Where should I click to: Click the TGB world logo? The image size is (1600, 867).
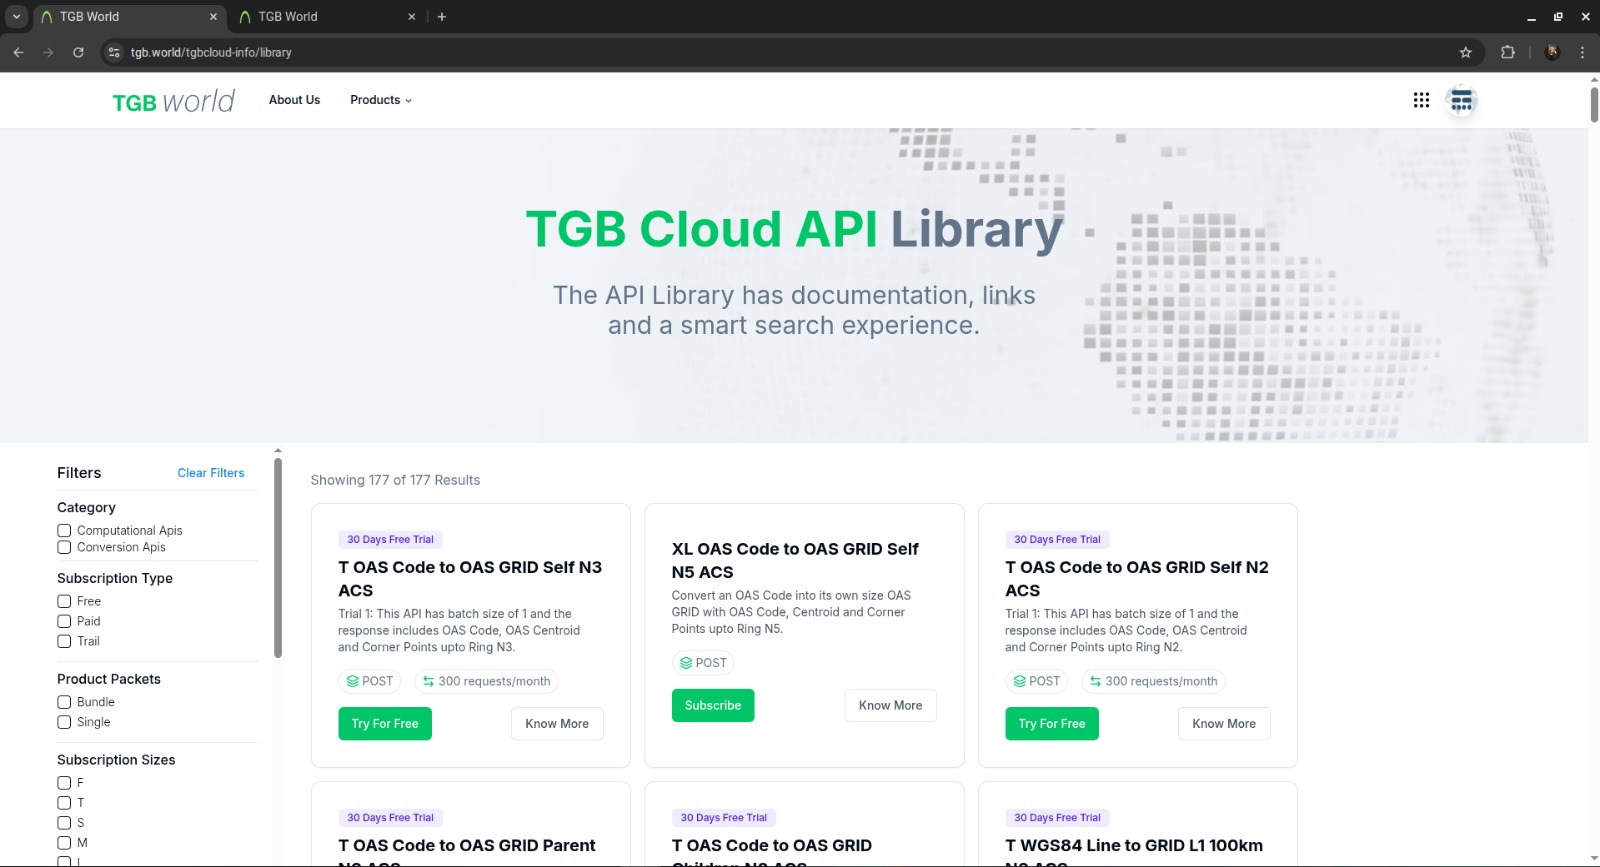[x=173, y=101]
